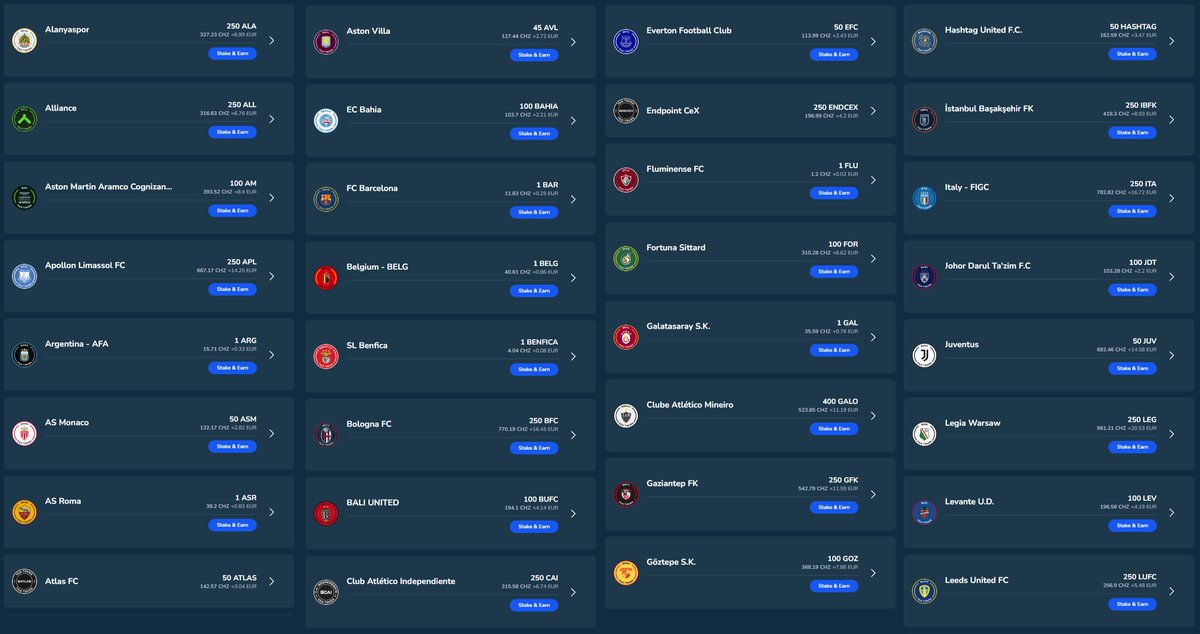The image size is (1200, 634).
Task: Click Stake & Earn for Leeds United FC
Action: point(1132,604)
